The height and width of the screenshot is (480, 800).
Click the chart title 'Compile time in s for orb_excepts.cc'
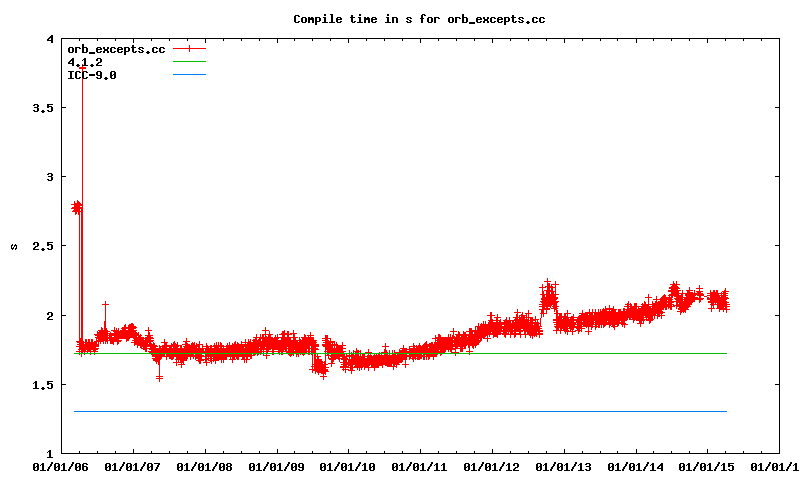(419, 19)
